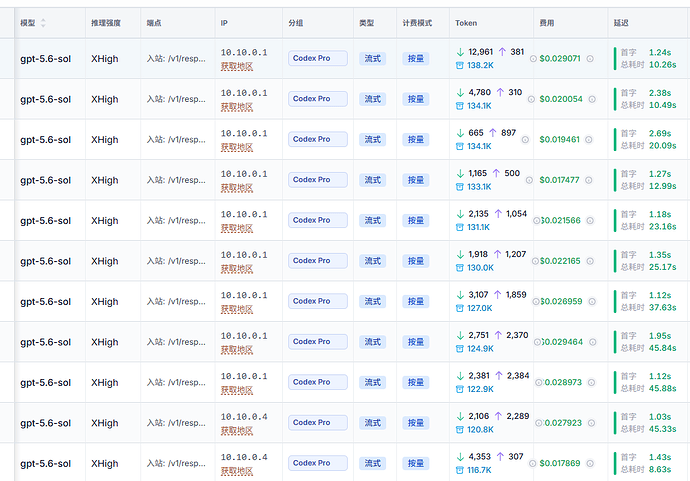The height and width of the screenshot is (481, 690).
Task: Open token details icon beside 4,353 / 307
Action: pyautogui.click(x=532, y=463)
